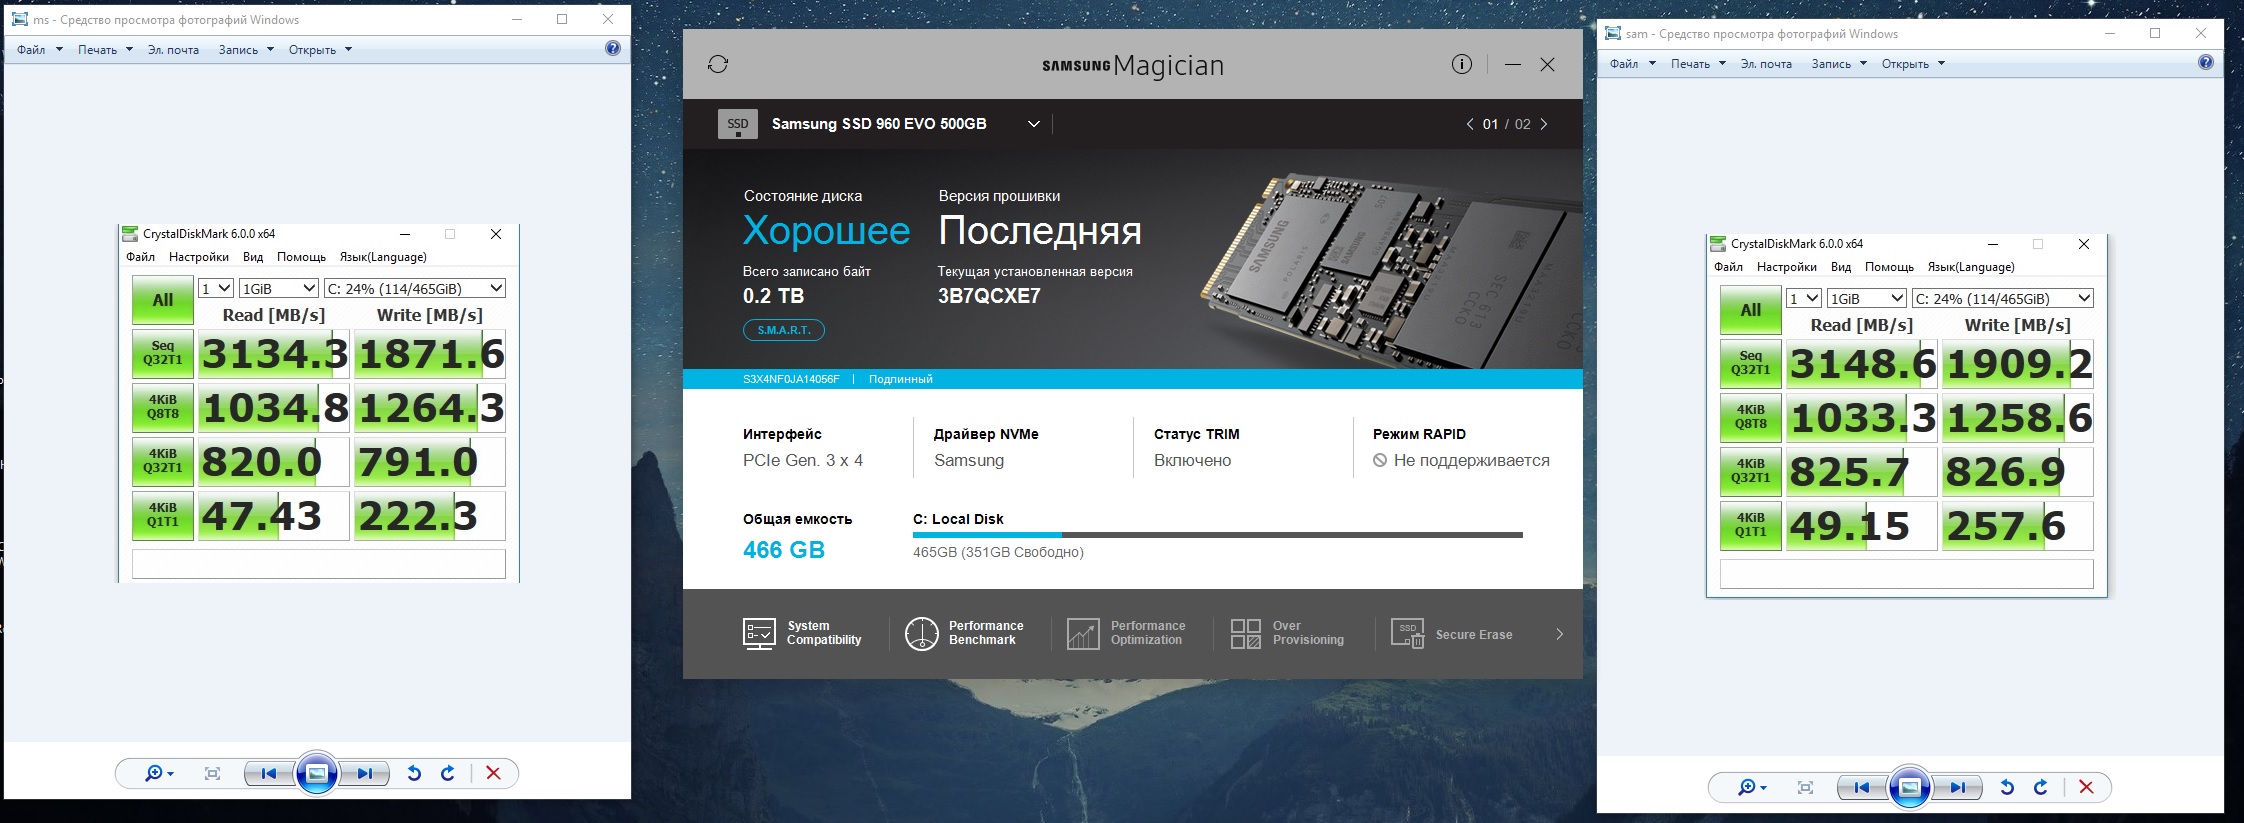
Task: Open Файл menu in sam viewer
Action: point(1633,63)
